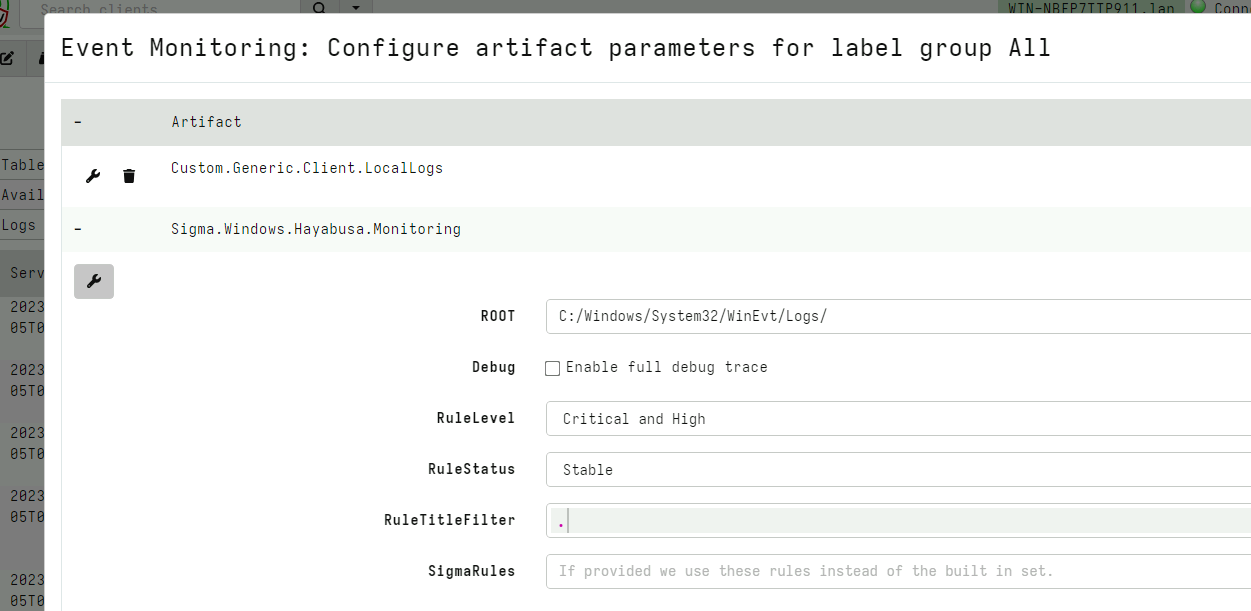Viewport: 1251px width, 611px height.
Task: Delete the Custom.Generic.Client.LocalLogs artifact via trash icon
Action: tap(129, 176)
